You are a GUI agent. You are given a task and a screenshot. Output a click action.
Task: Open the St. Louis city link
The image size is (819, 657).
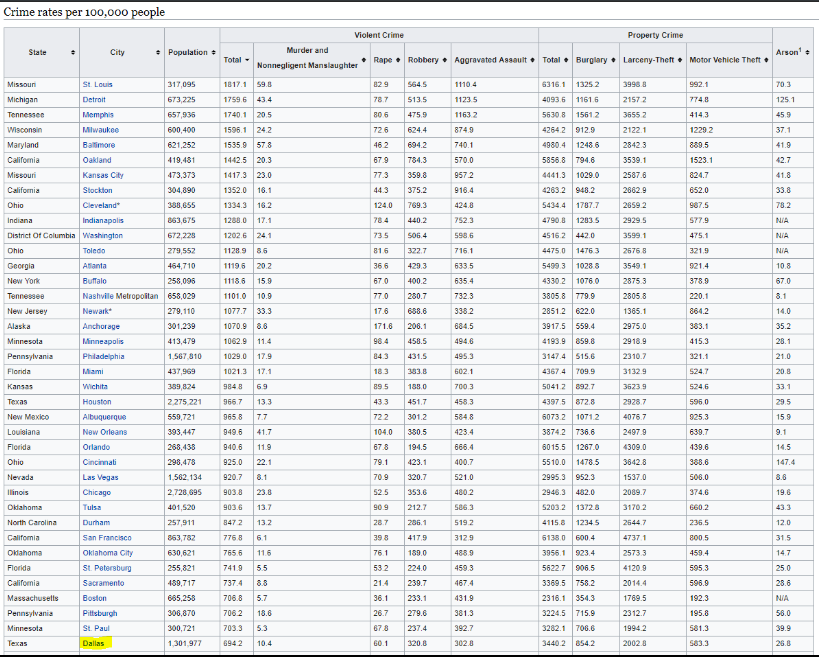coord(97,85)
